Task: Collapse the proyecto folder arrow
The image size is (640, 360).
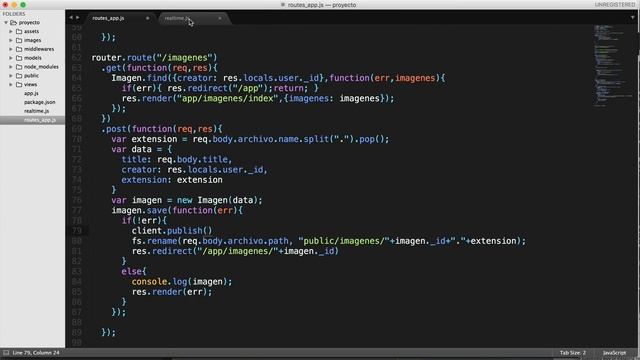Action: [6, 22]
